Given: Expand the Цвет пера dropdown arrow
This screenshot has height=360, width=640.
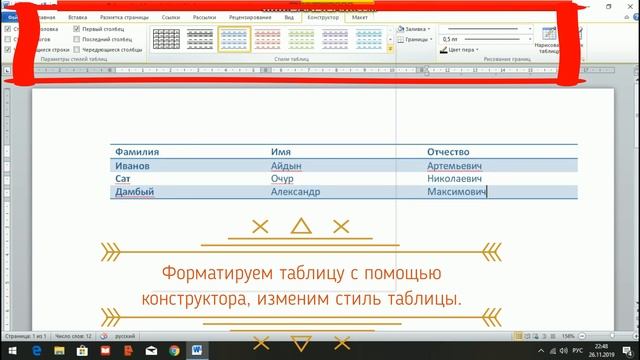Looking at the screenshot, I should pos(477,50).
